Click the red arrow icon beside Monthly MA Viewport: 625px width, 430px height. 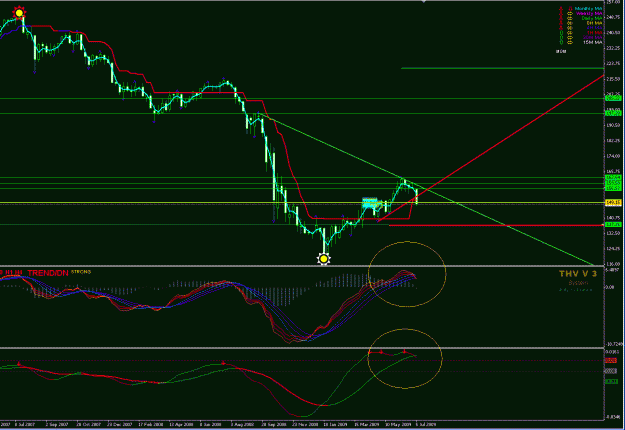561,9
